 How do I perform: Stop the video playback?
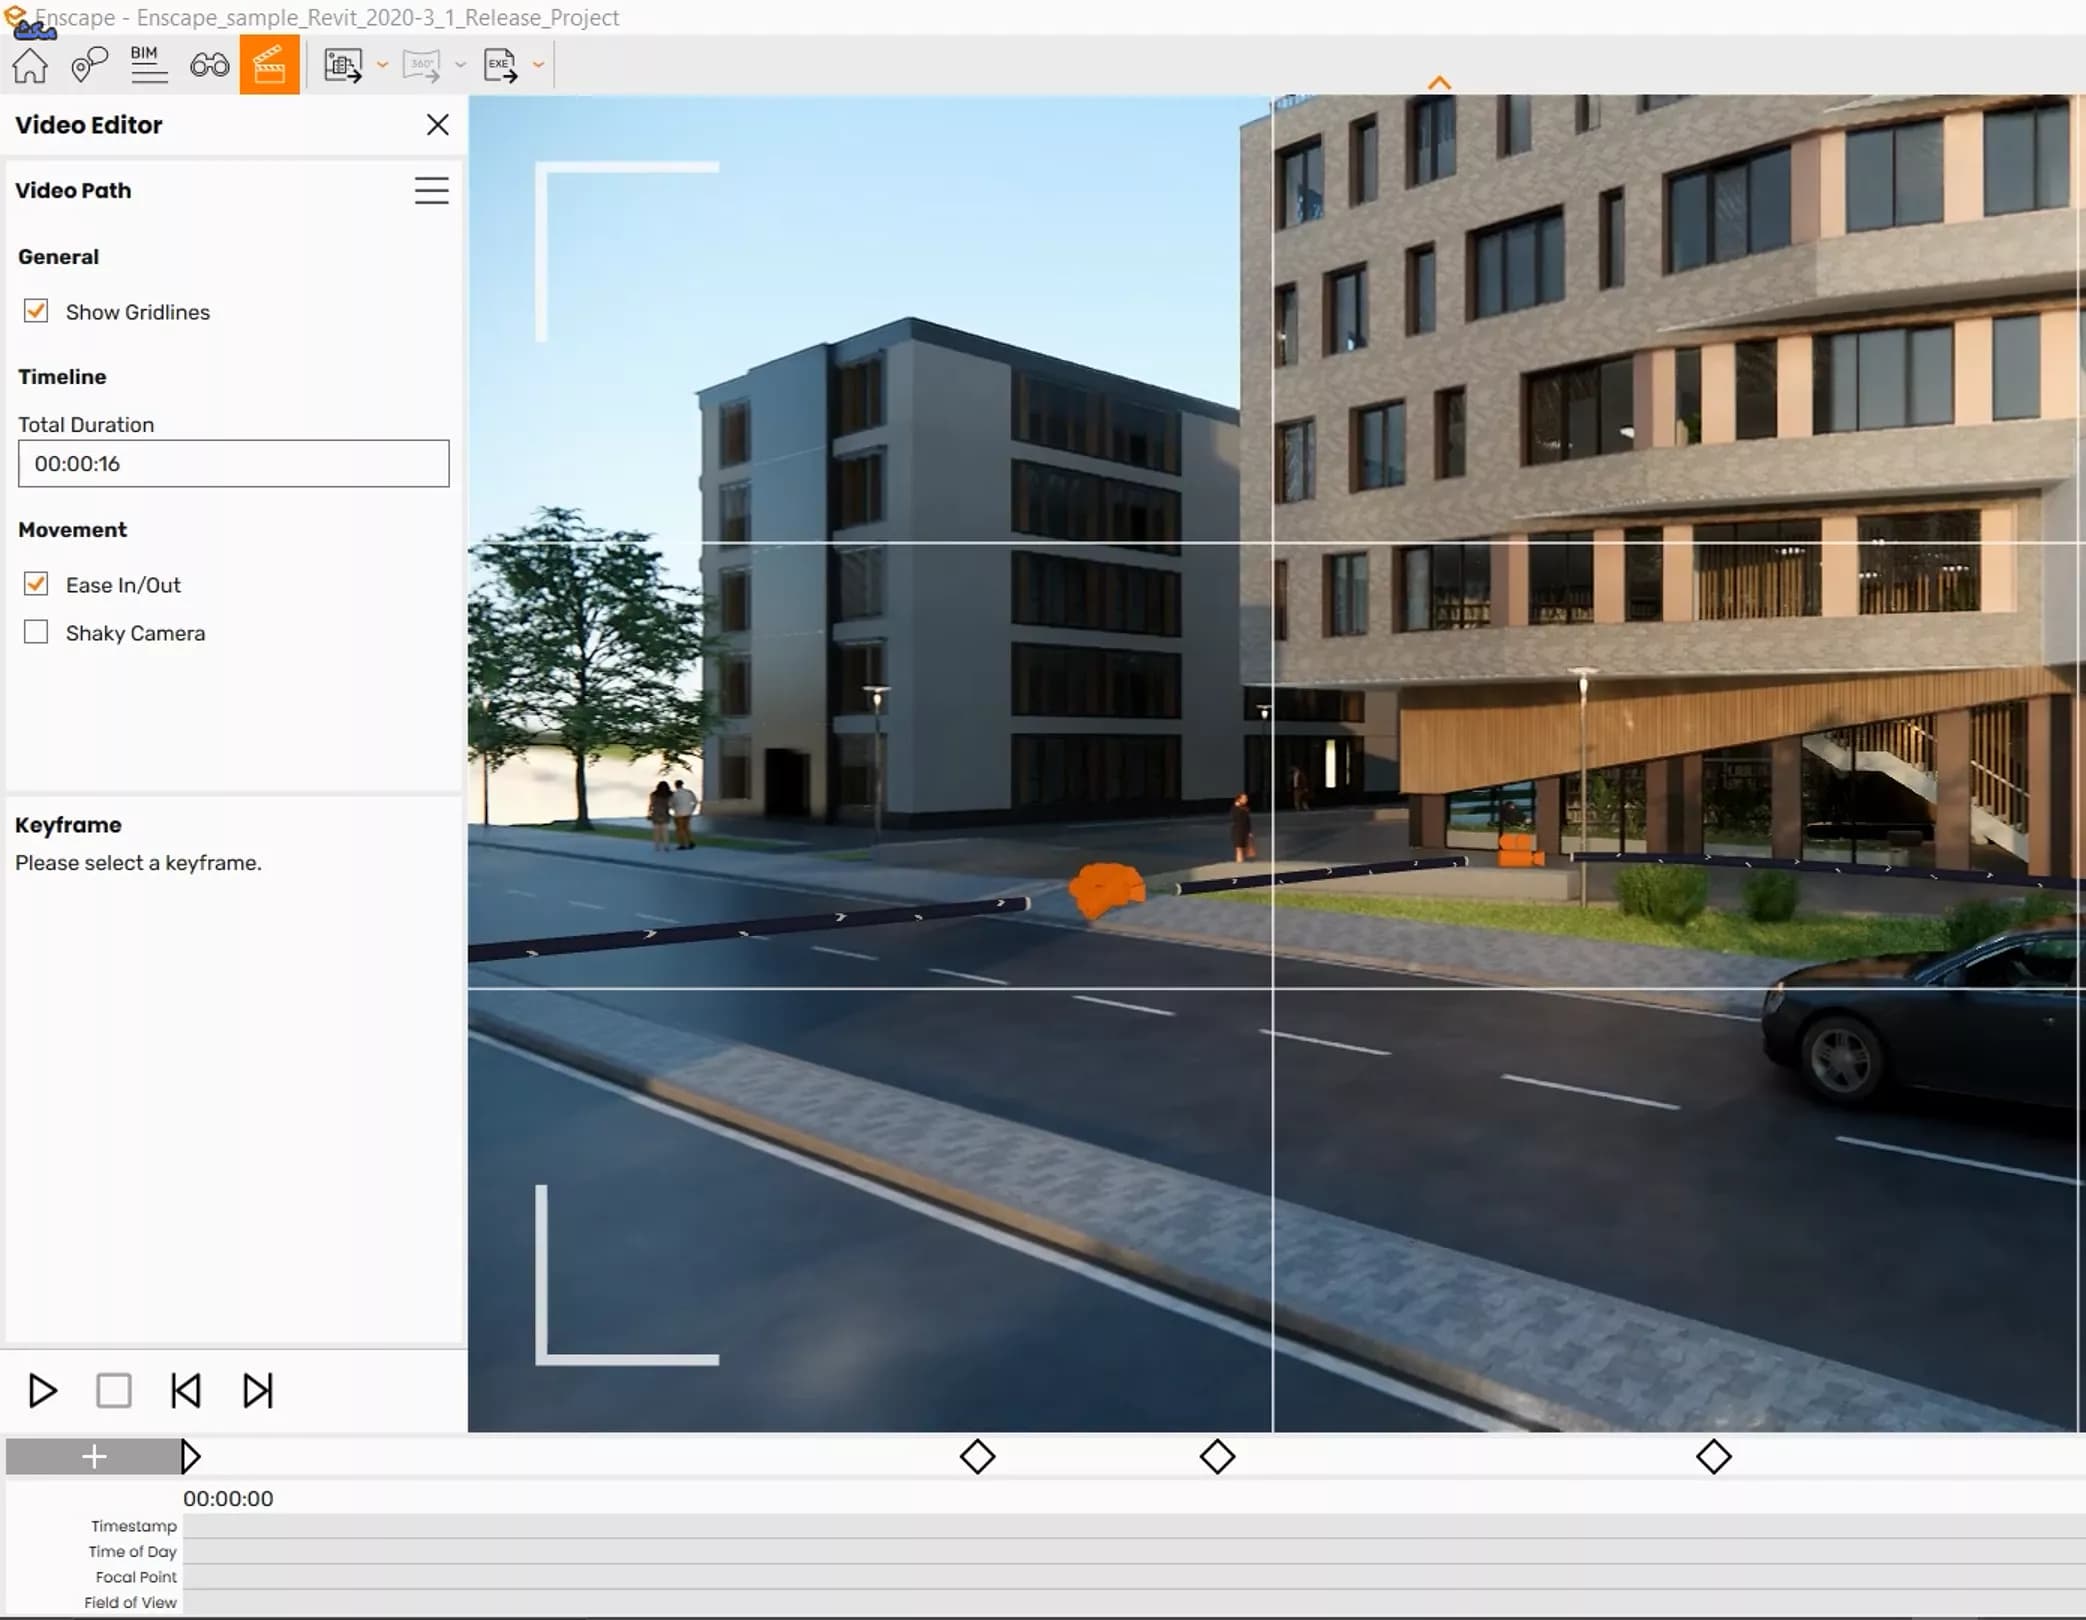click(x=114, y=1391)
